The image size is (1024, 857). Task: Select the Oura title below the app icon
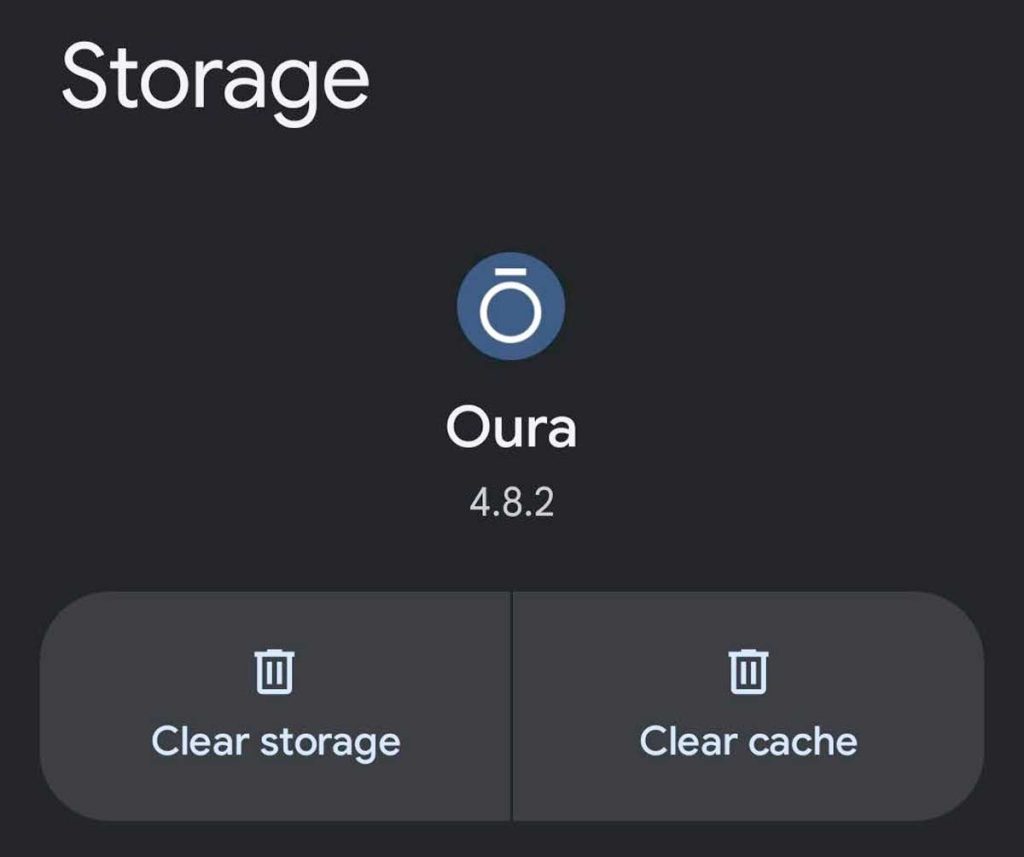pos(511,428)
